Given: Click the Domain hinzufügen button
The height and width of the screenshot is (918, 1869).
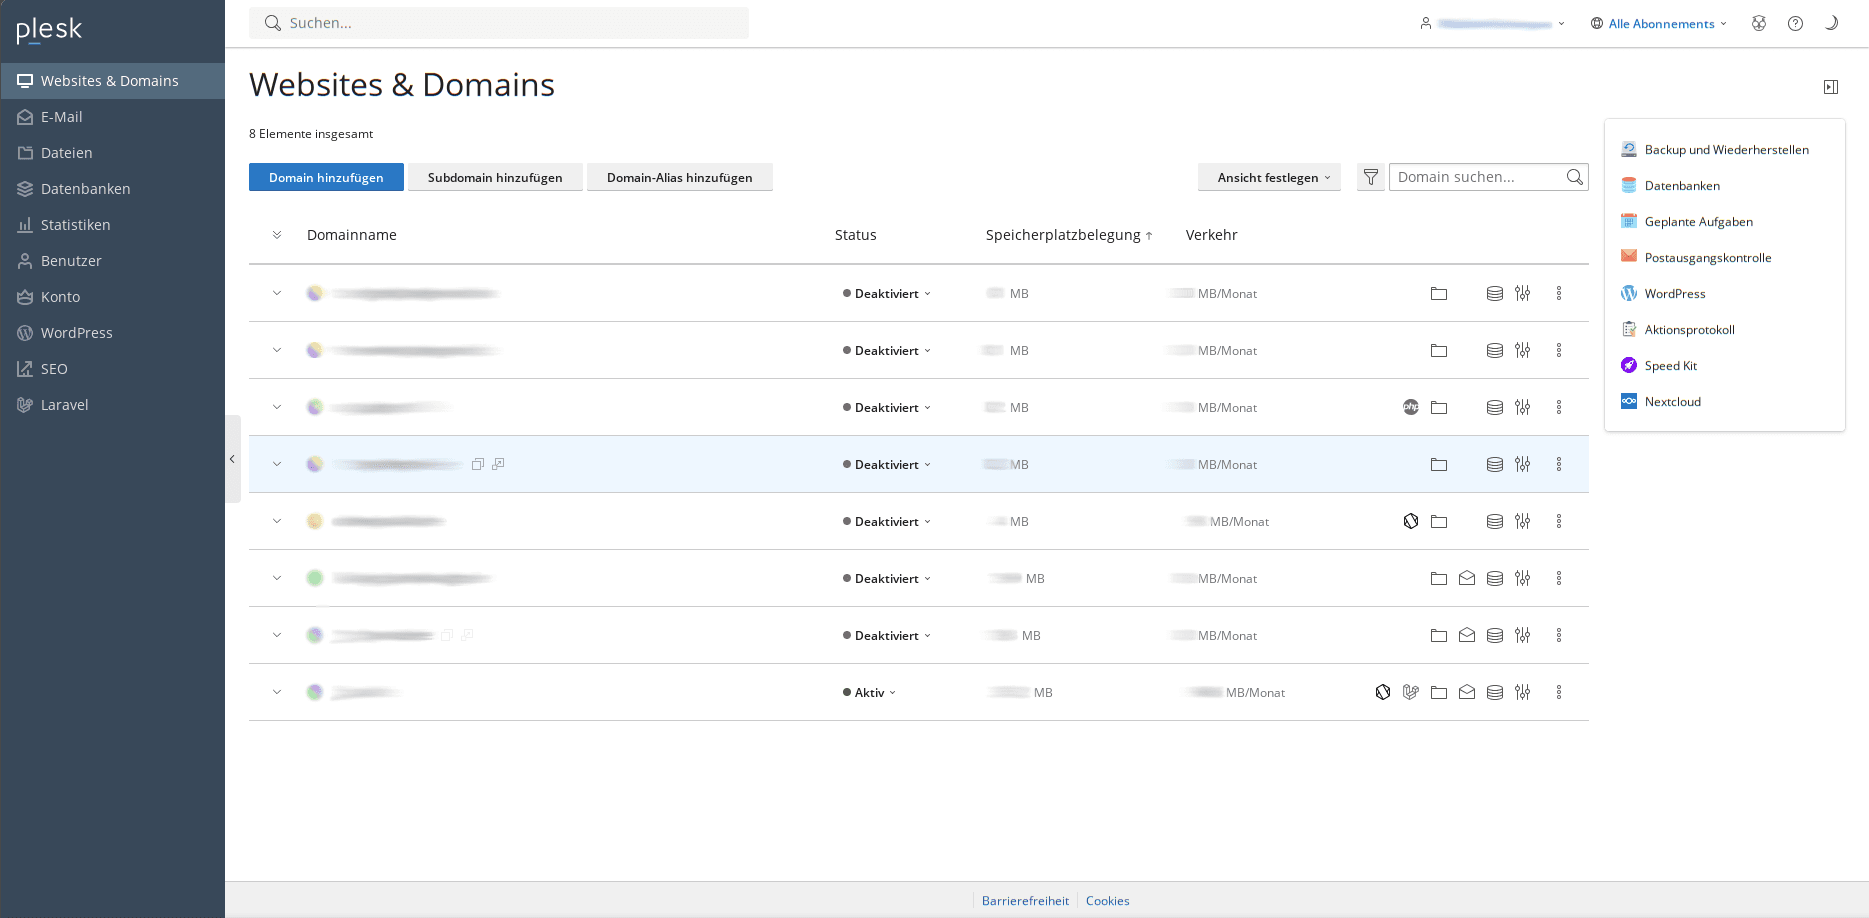Looking at the screenshot, I should point(326,177).
